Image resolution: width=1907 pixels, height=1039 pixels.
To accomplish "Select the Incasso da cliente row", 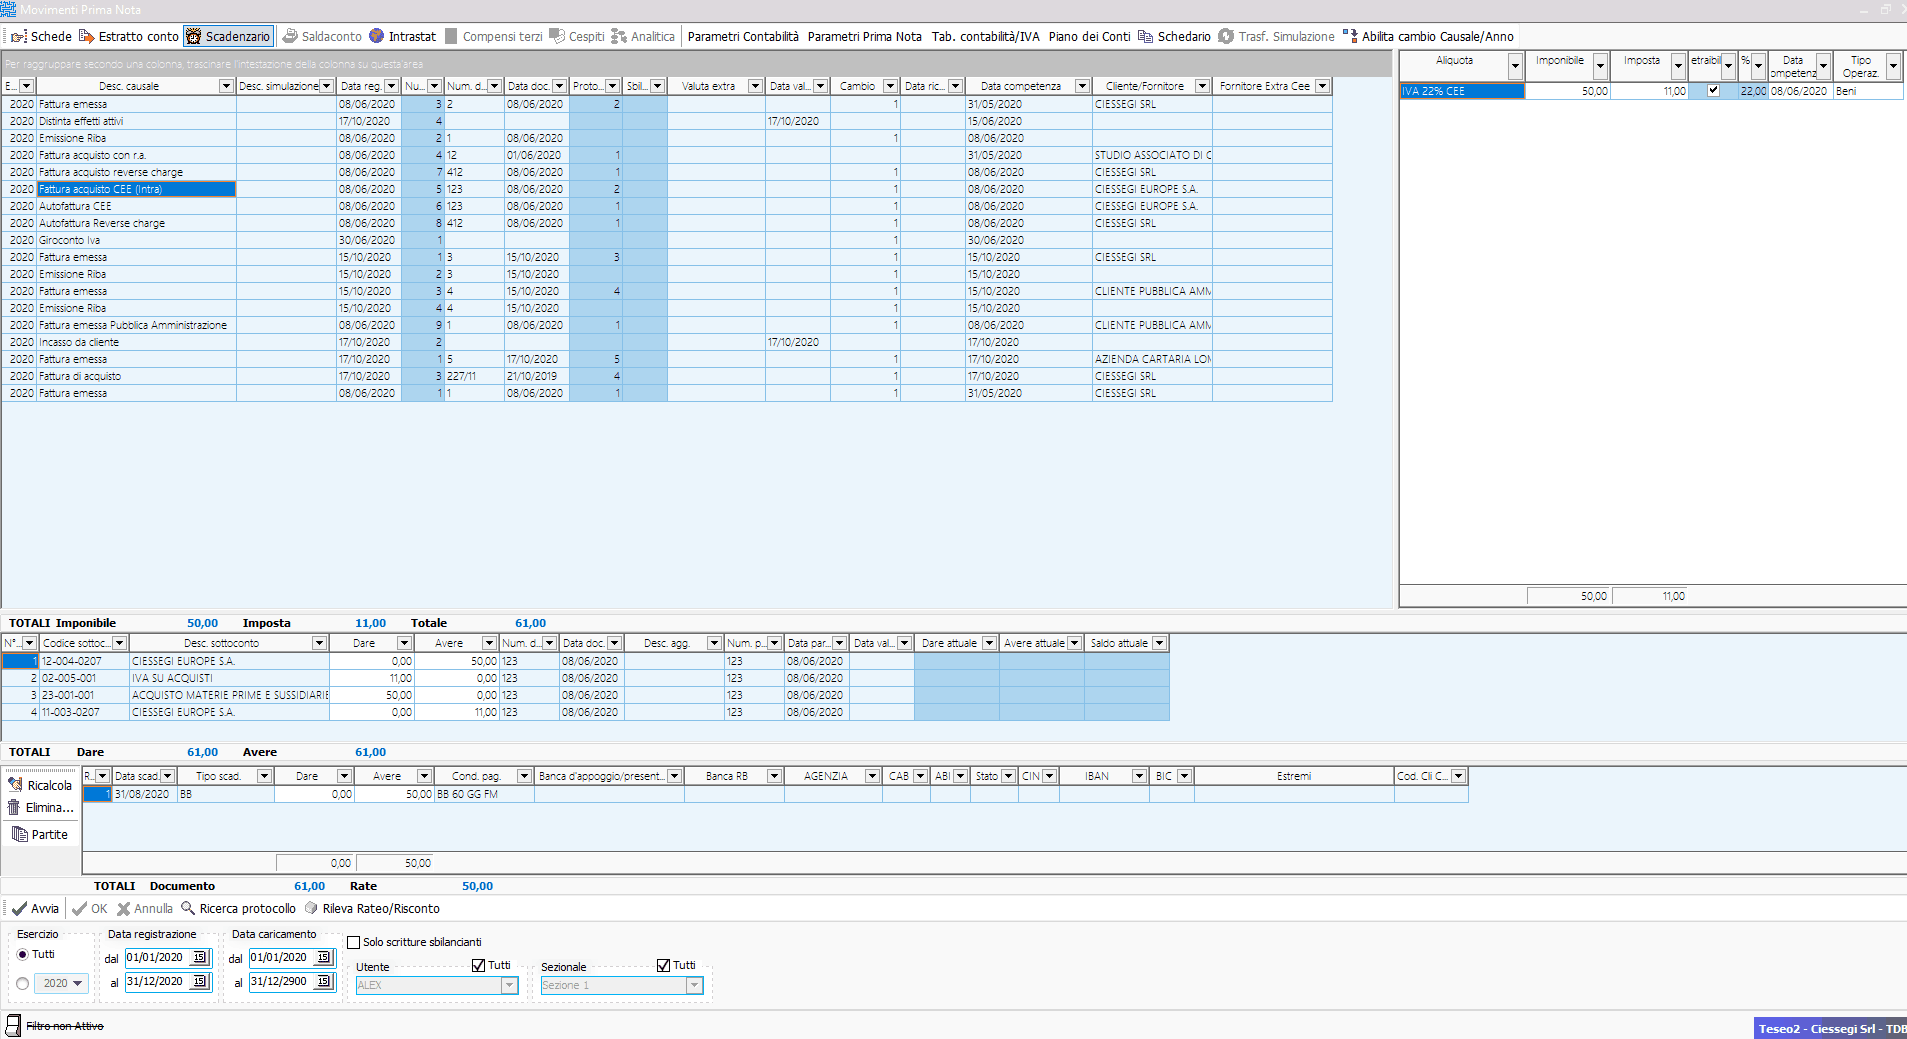I will tap(667, 342).
